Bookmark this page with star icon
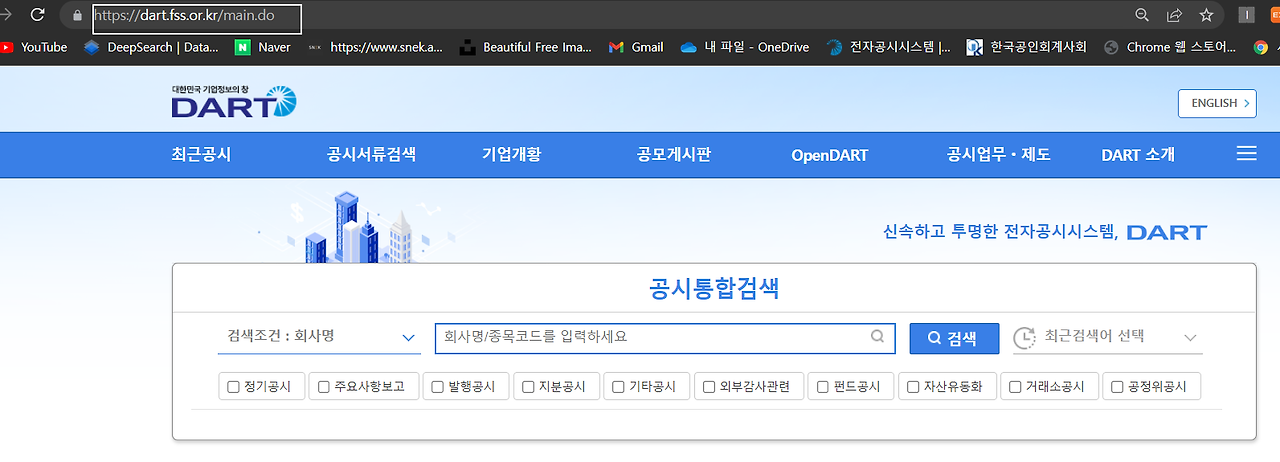The width and height of the screenshot is (1280, 462). coord(1206,15)
